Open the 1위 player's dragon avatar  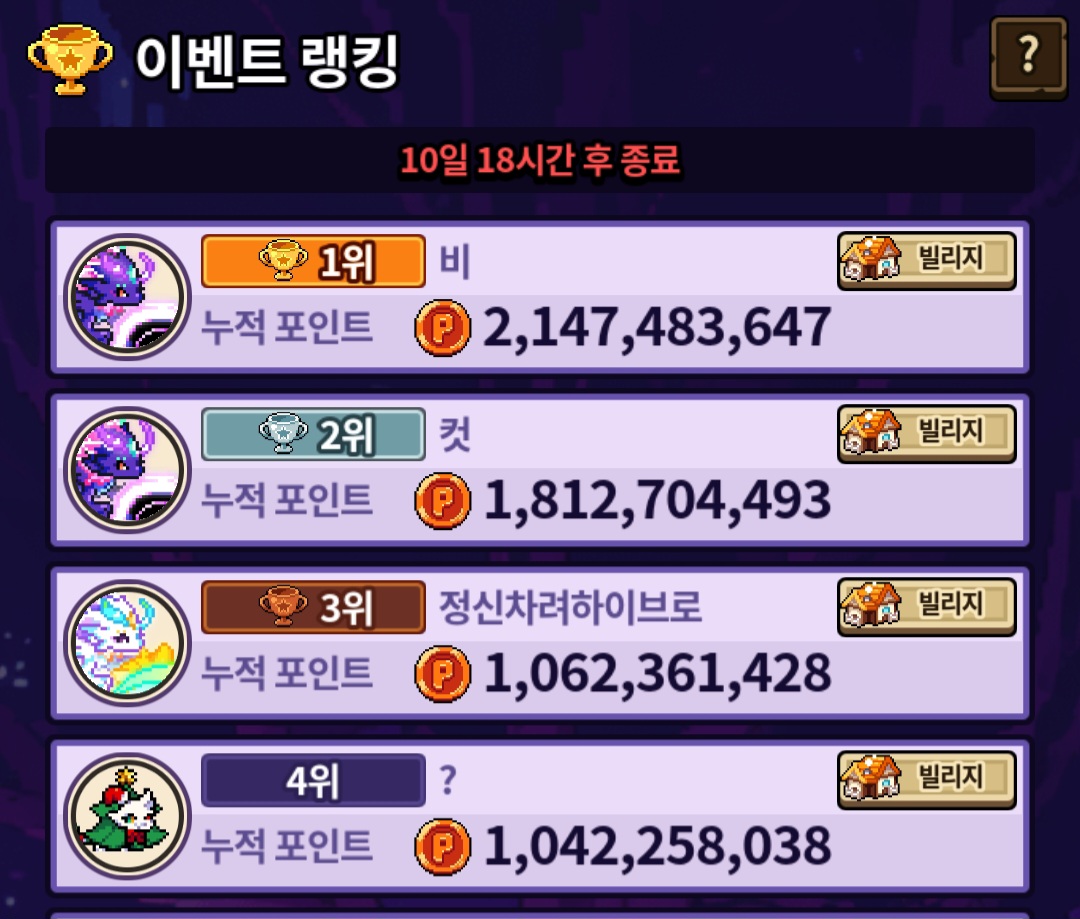coord(127,297)
